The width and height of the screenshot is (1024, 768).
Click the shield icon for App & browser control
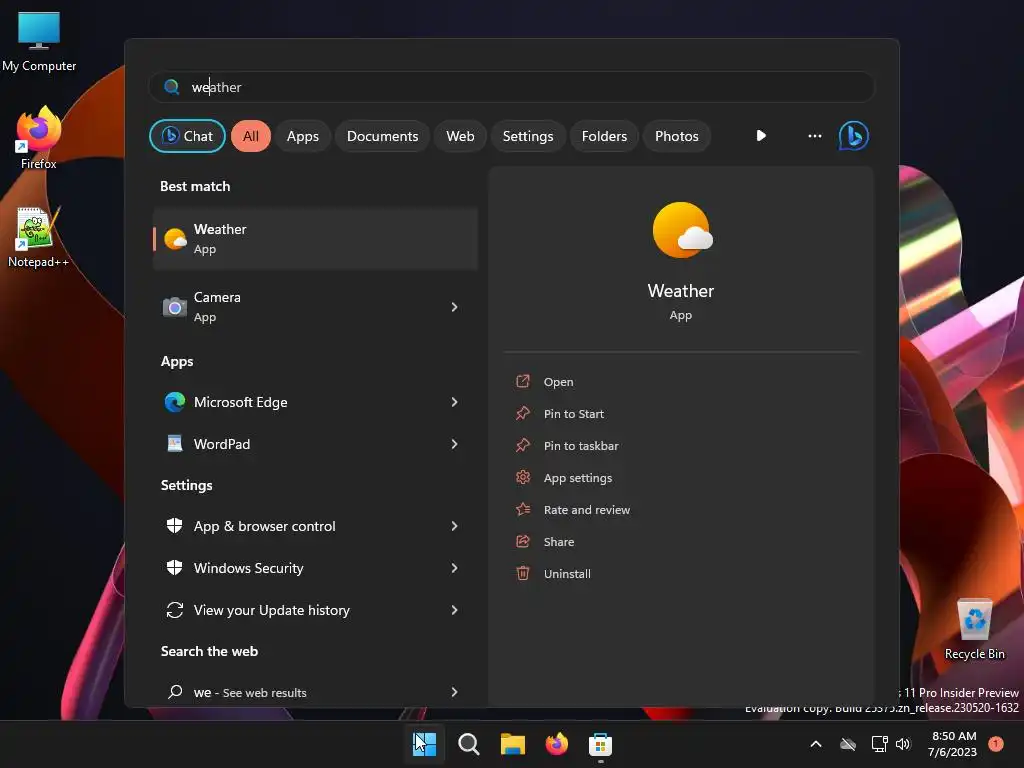pyautogui.click(x=174, y=526)
